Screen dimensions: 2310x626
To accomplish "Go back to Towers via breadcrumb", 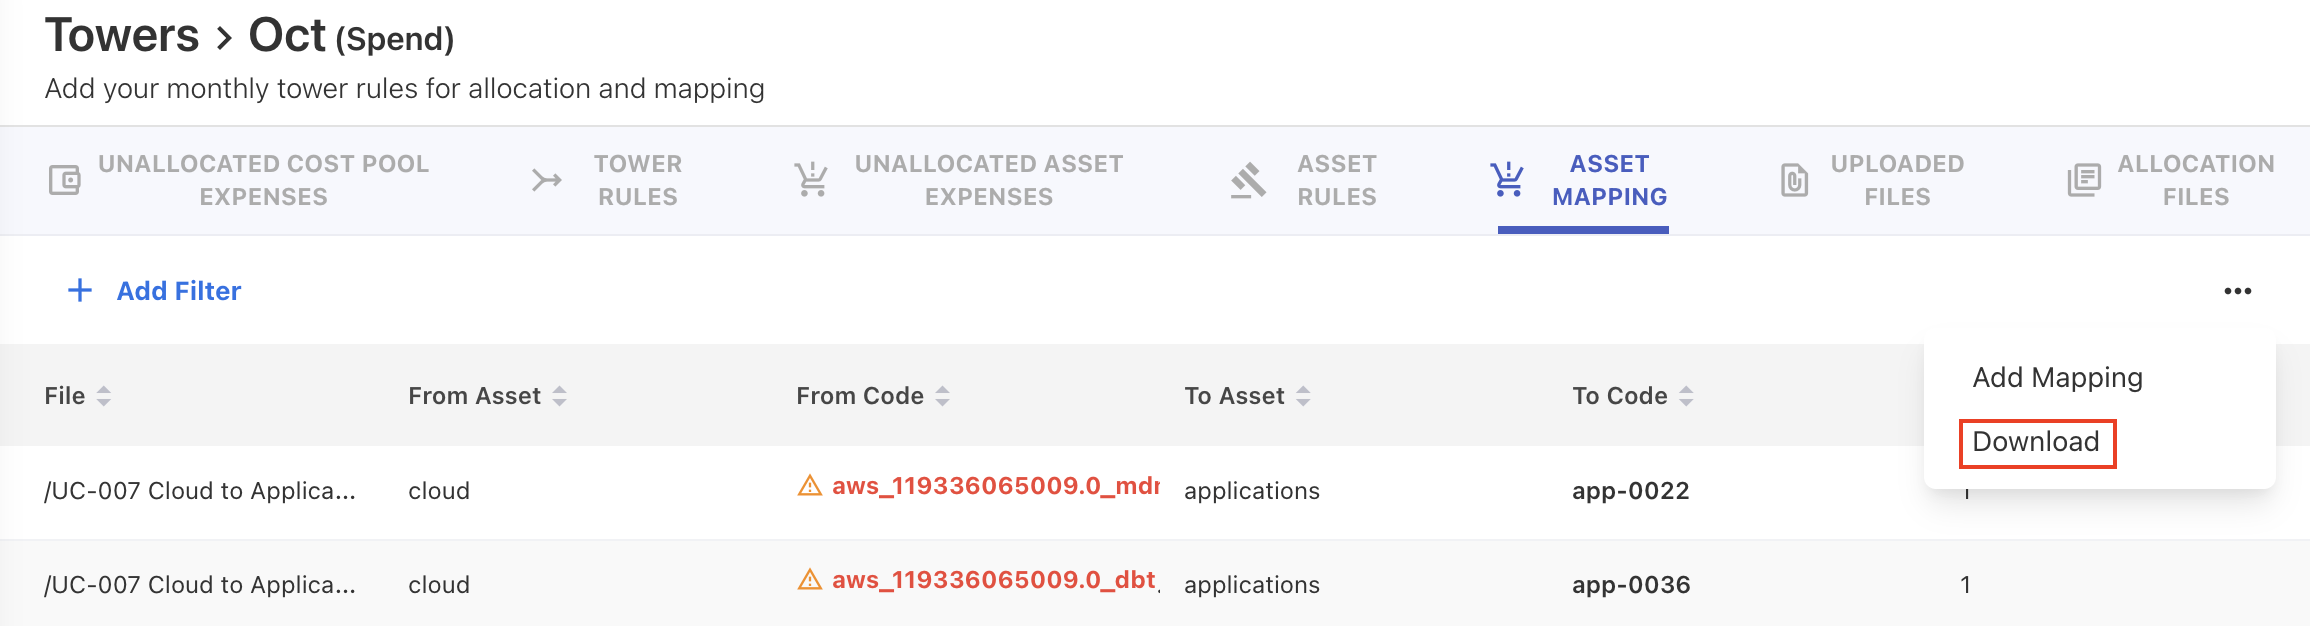I will pos(122,36).
